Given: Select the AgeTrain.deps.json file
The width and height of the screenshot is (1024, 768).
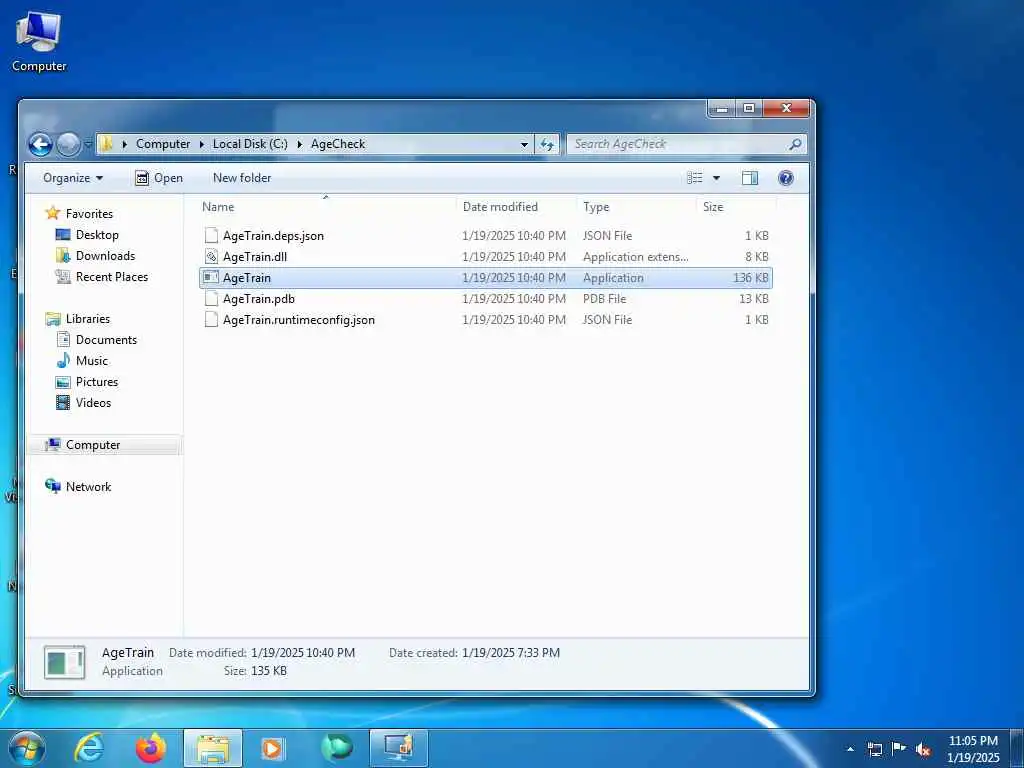Looking at the screenshot, I should (486, 236).
